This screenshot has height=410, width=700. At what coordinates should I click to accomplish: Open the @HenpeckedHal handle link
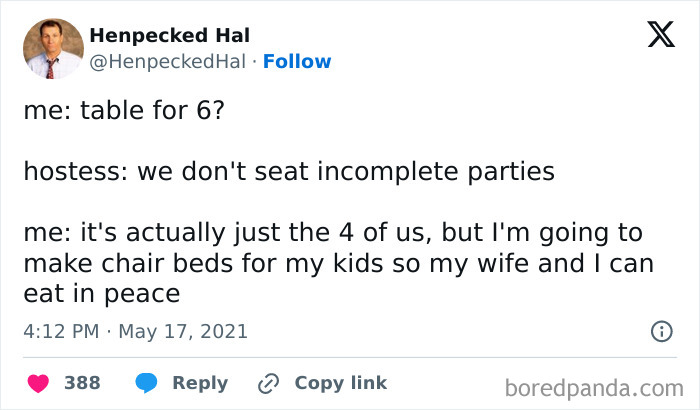pyautogui.click(x=167, y=62)
